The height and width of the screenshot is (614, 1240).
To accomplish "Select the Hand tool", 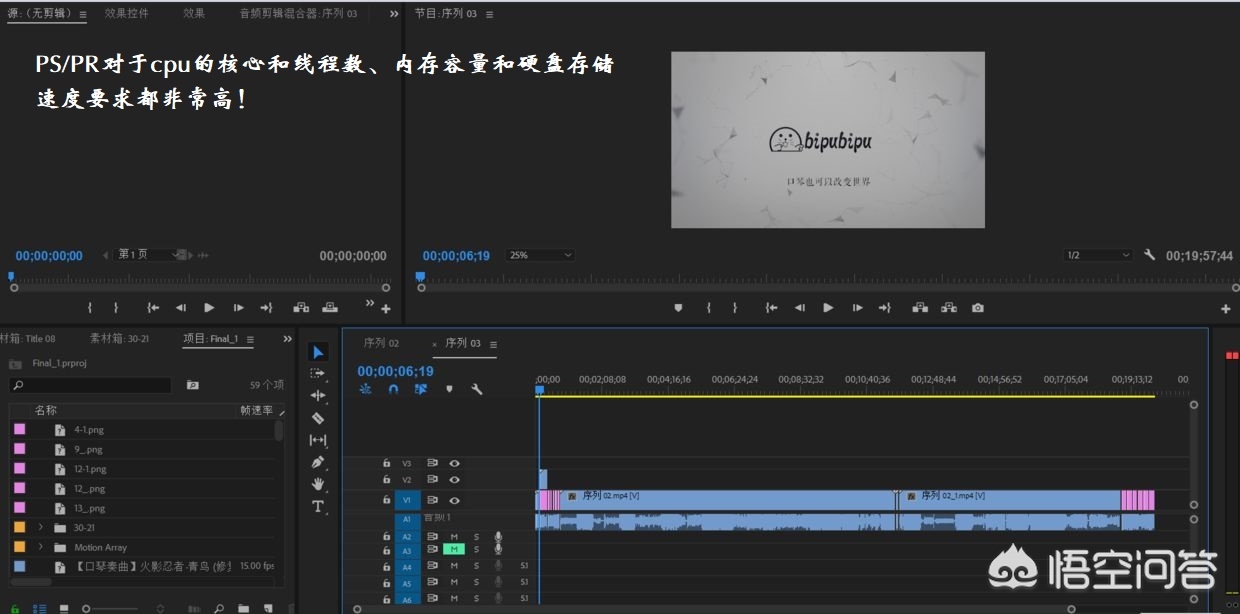I will click(318, 484).
